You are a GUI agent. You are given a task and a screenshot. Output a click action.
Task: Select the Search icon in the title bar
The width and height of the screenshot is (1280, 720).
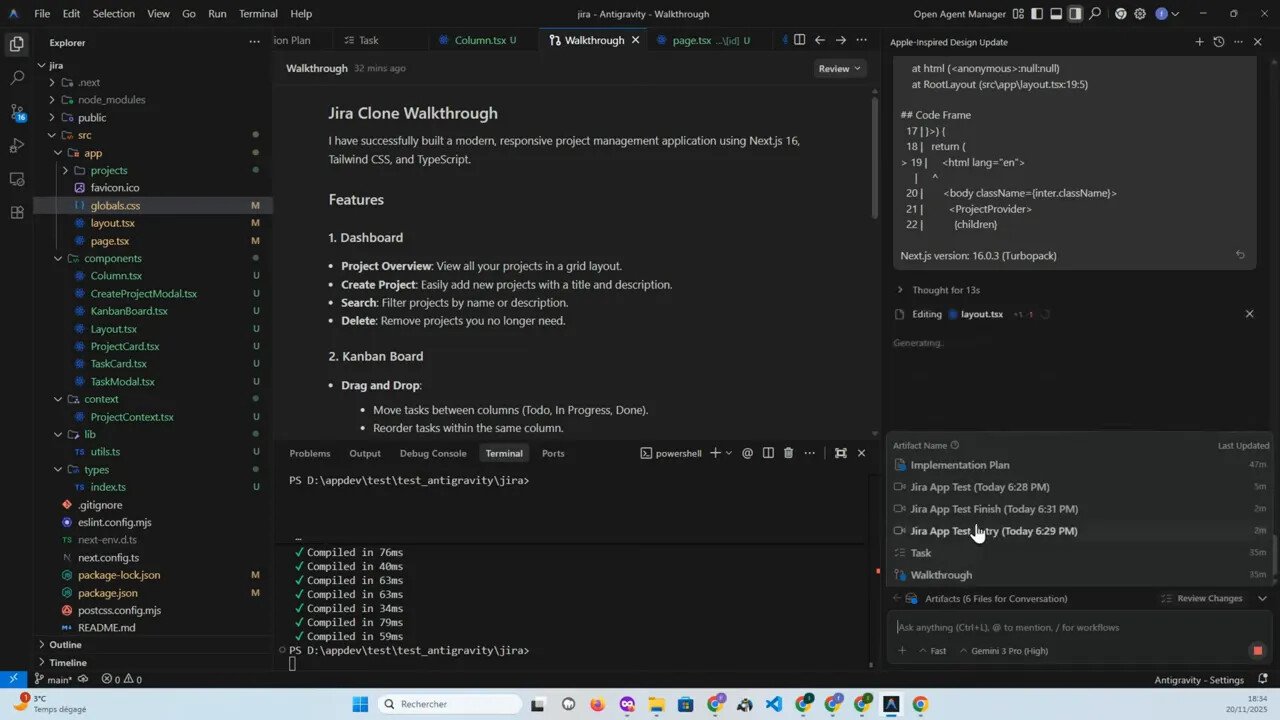pyautogui.click(x=1096, y=13)
